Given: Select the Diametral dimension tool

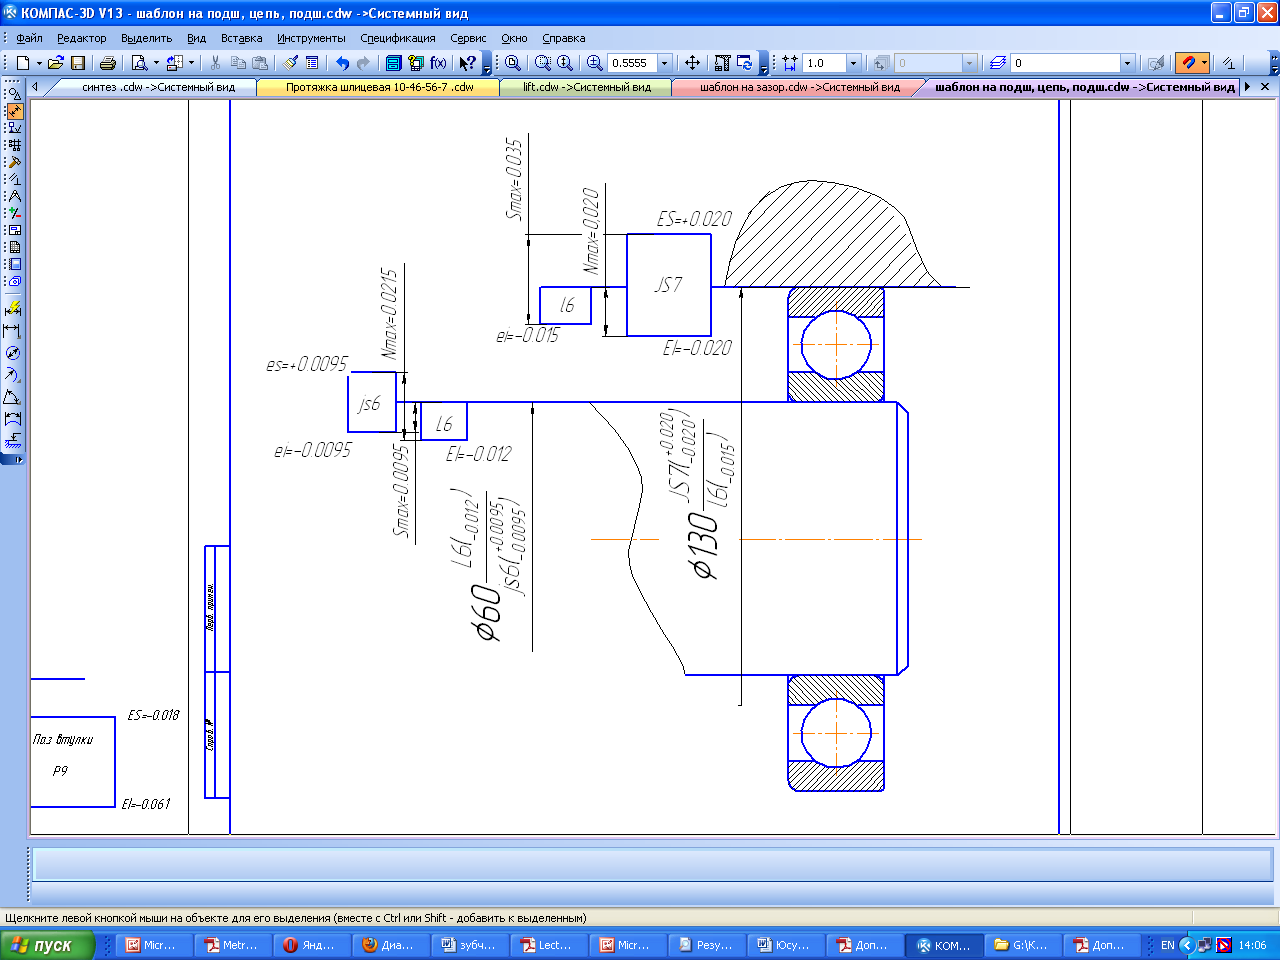Looking at the screenshot, I should click(x=13, y=353).
